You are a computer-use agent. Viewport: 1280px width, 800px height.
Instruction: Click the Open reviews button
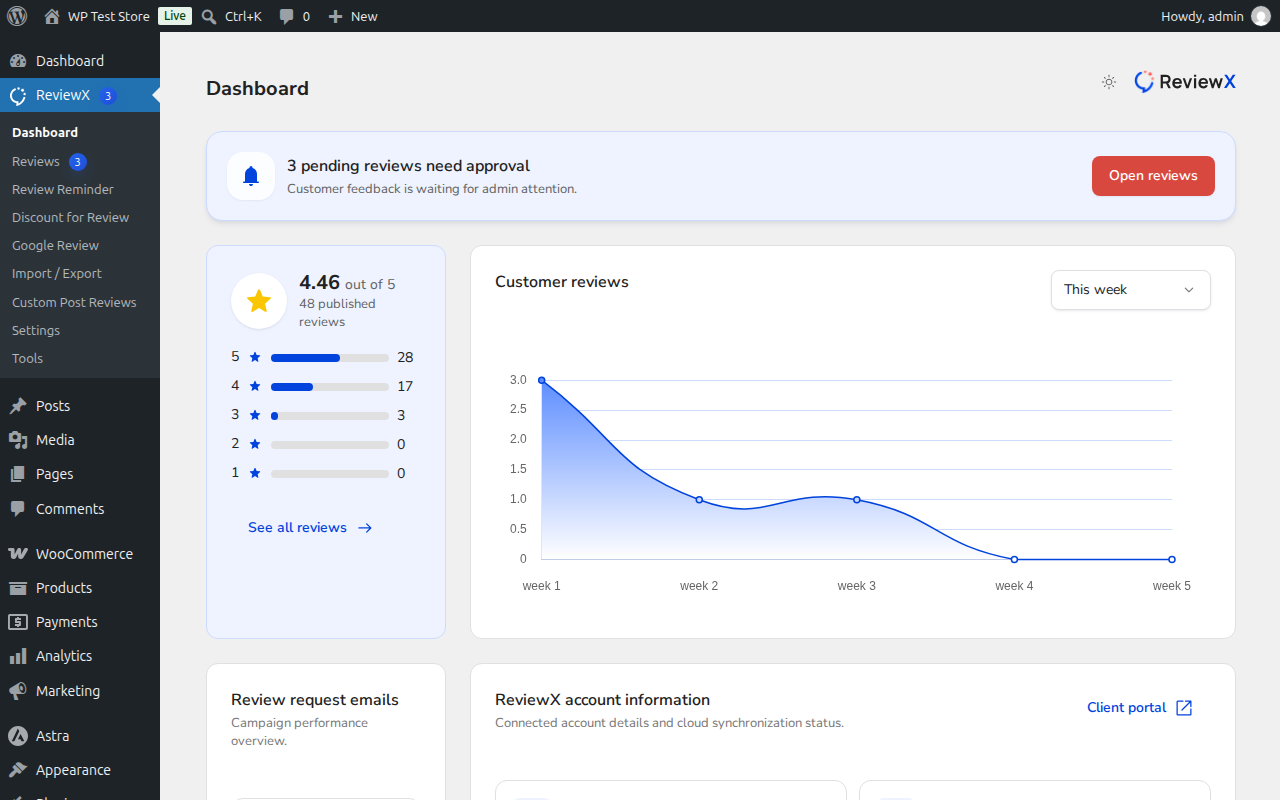pos(1153,176)
